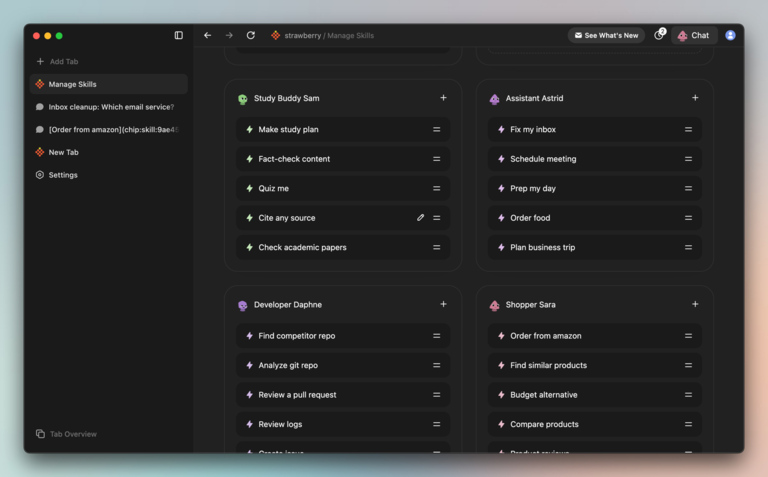
Task: Open Settings in the sidebar
Action: [109, 175]
